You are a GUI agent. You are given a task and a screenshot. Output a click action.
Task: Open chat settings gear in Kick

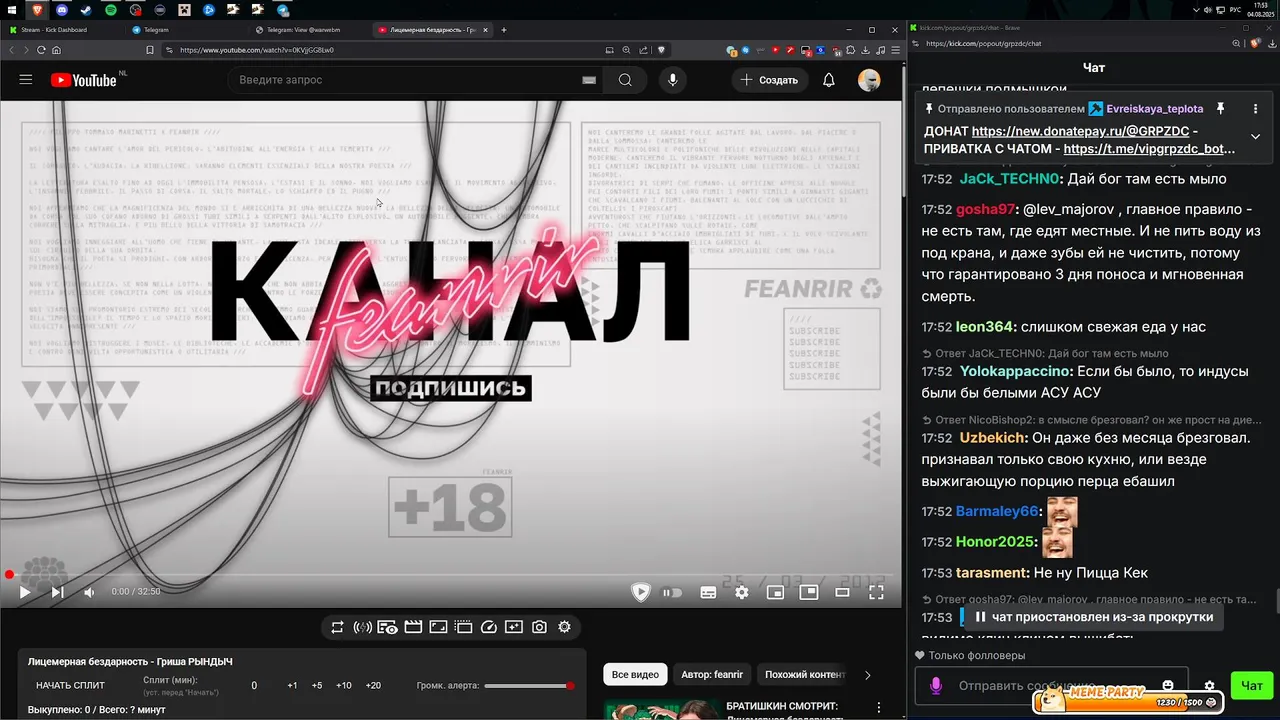pos(1209,686)
